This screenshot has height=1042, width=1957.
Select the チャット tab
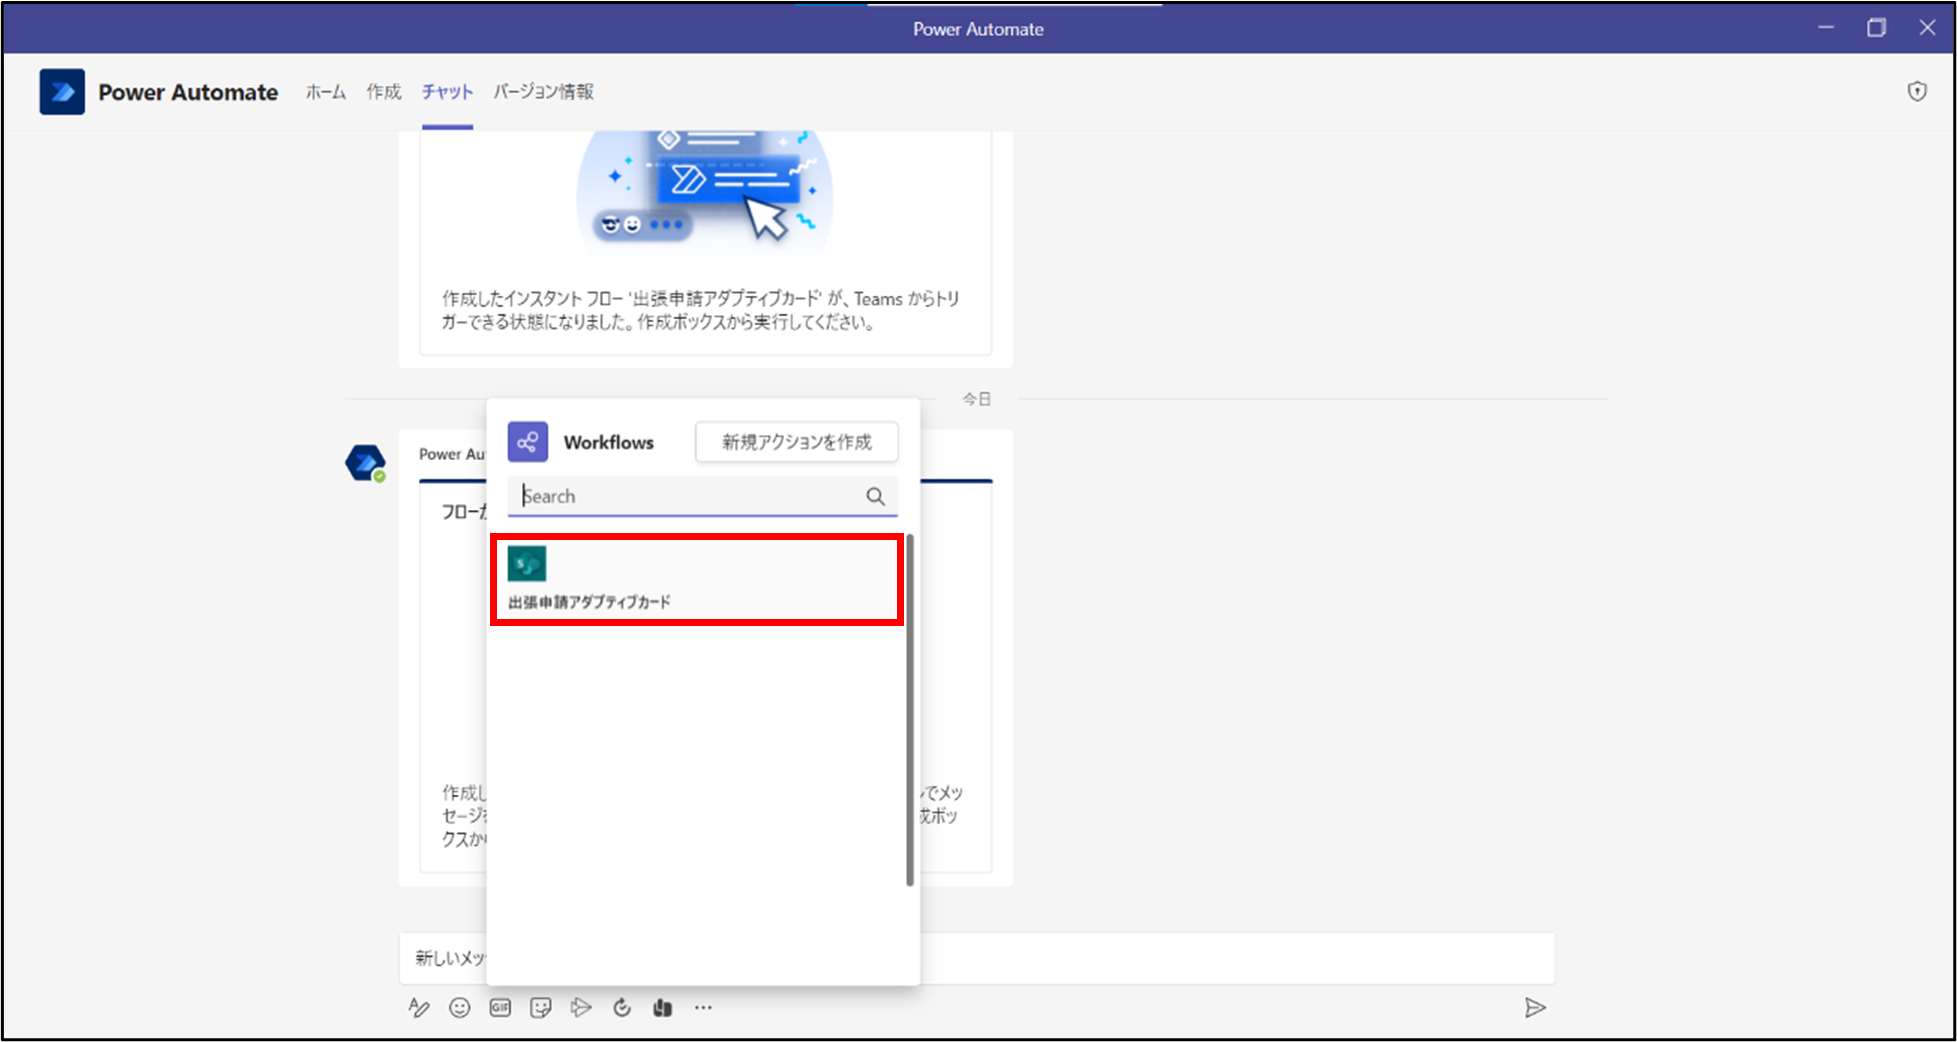(x=447, y=92)
